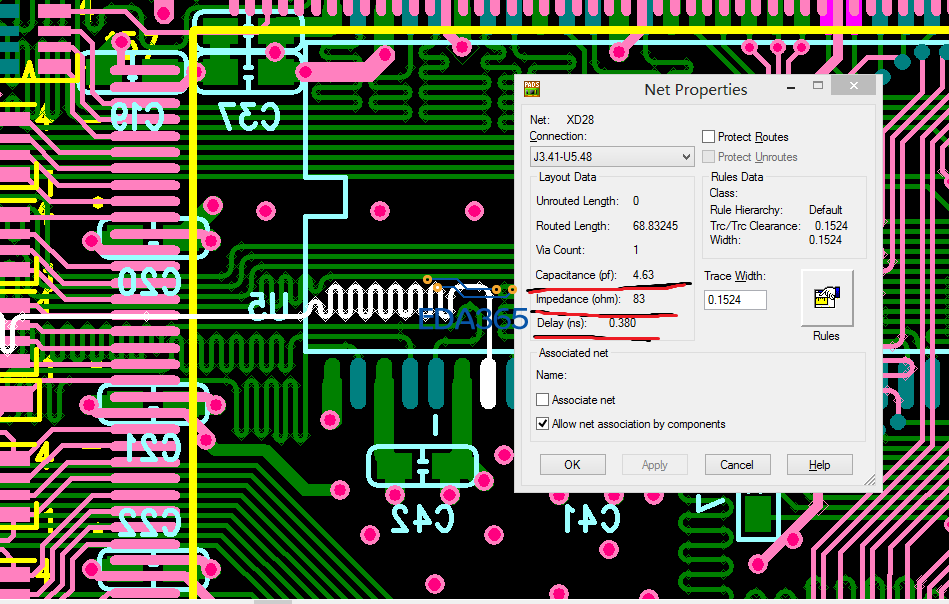949x604 pixels.
Task: Minimize the Net Properties dialog
Action: click(x=791, y=87)
